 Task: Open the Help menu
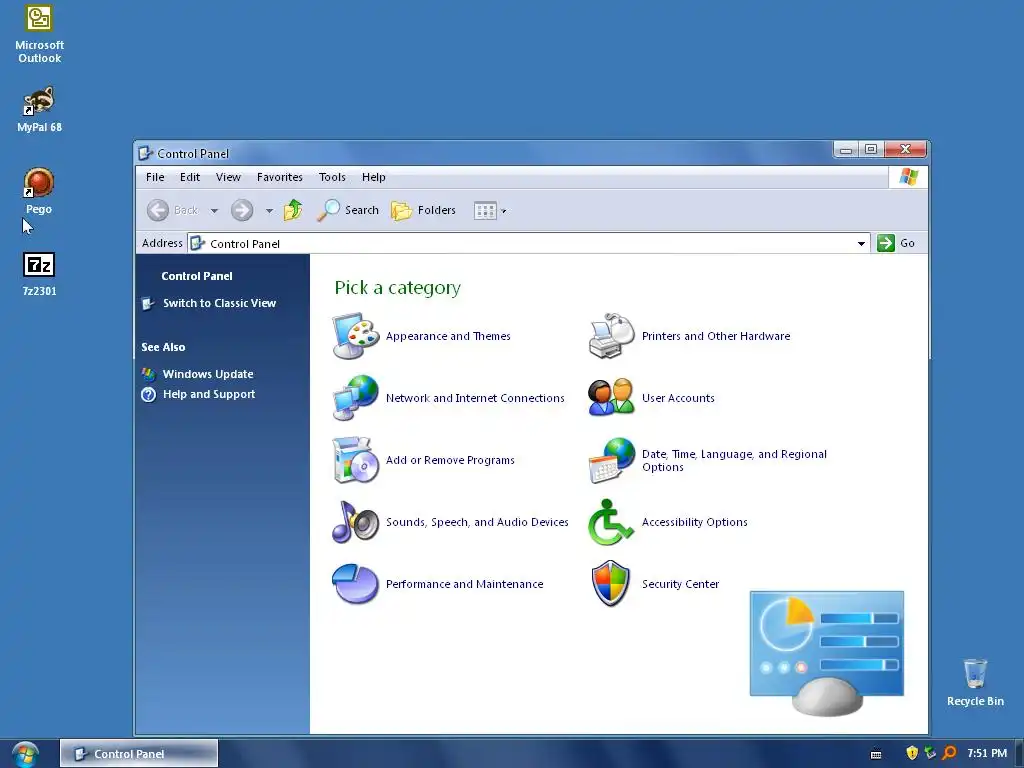point(374,177)
